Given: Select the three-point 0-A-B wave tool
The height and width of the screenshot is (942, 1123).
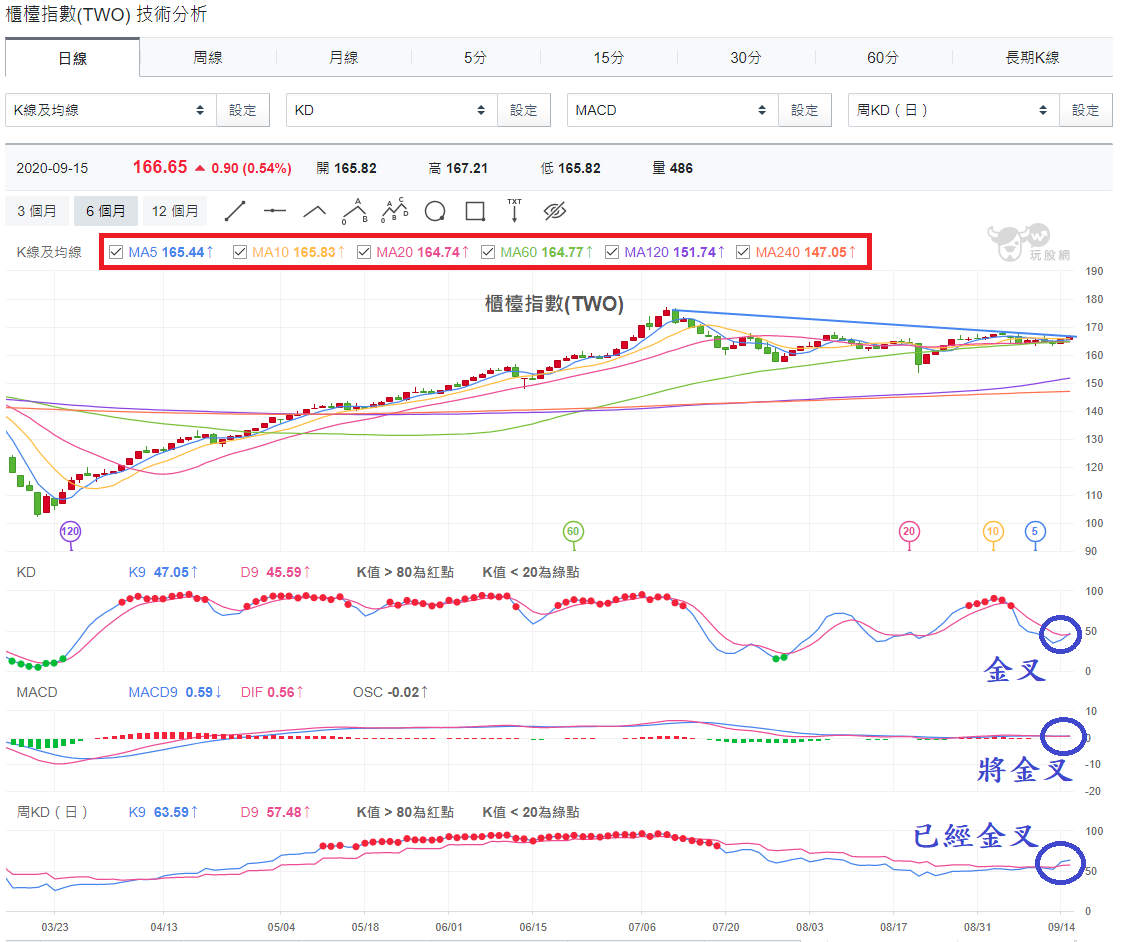Looking at the screenshot, I should (x=355, y=211).
